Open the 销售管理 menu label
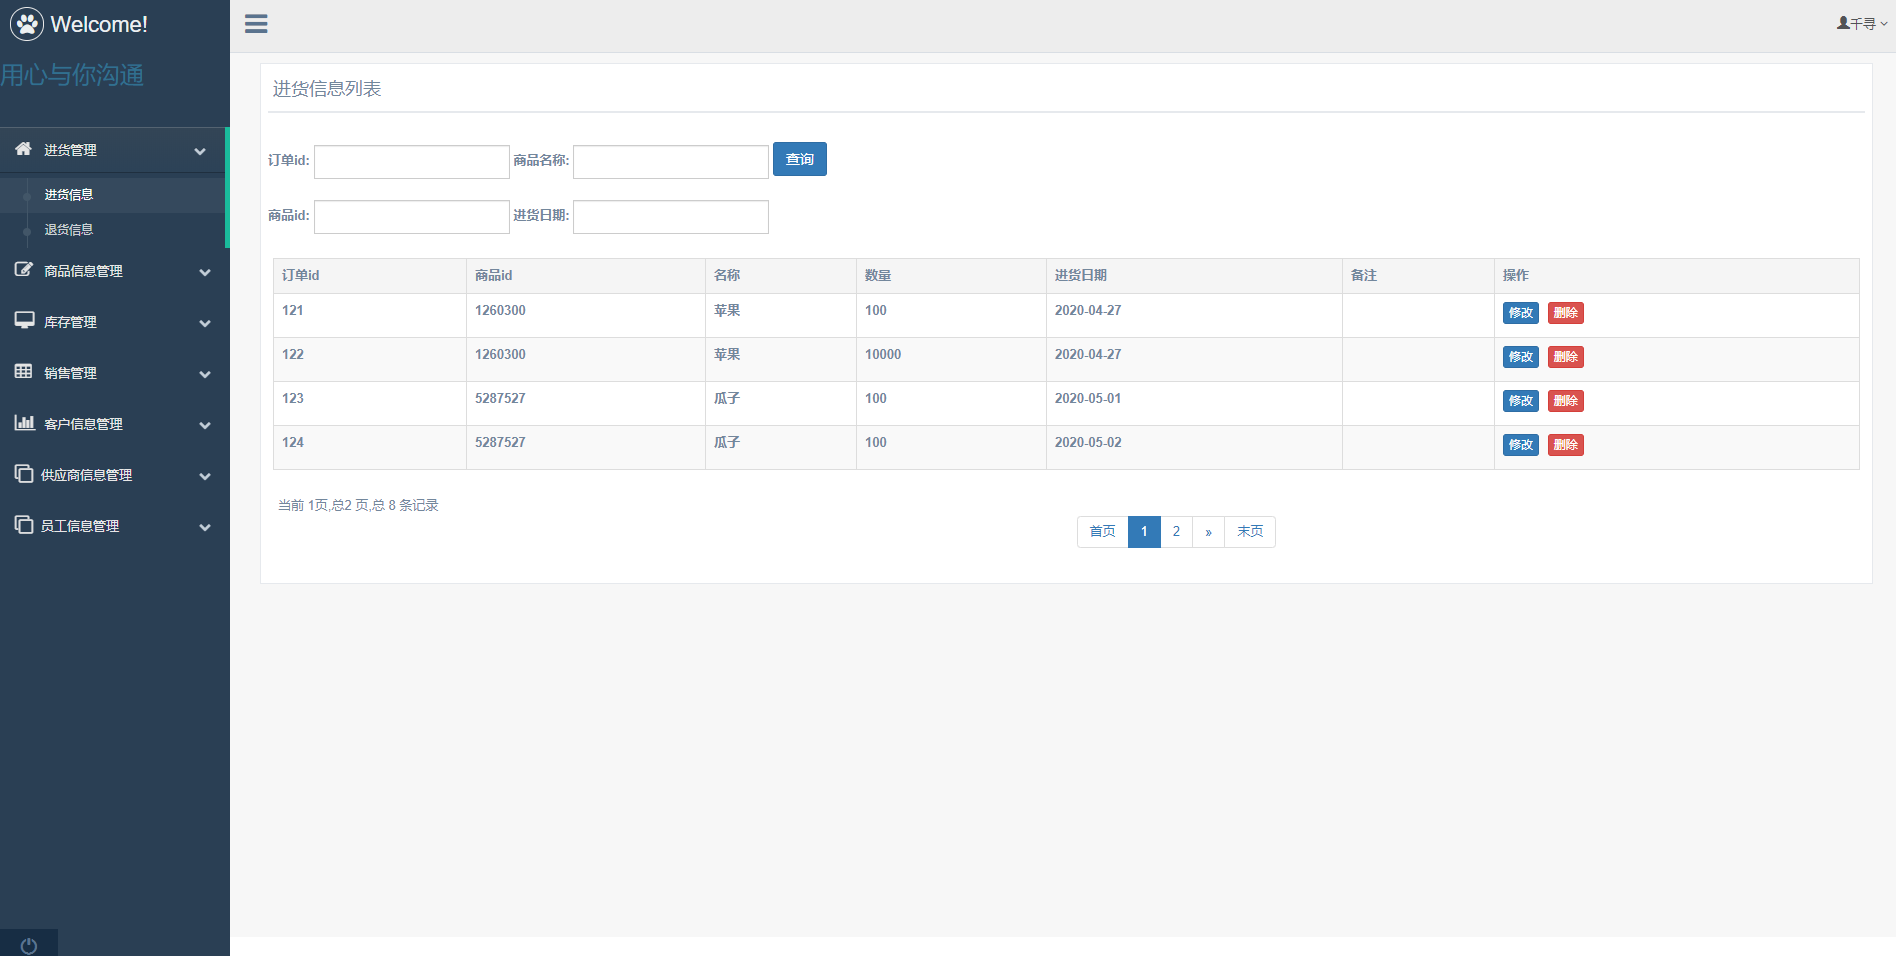Image resolution: width=1896 pixels, height=956 pixels. click(x=71, y=373)
